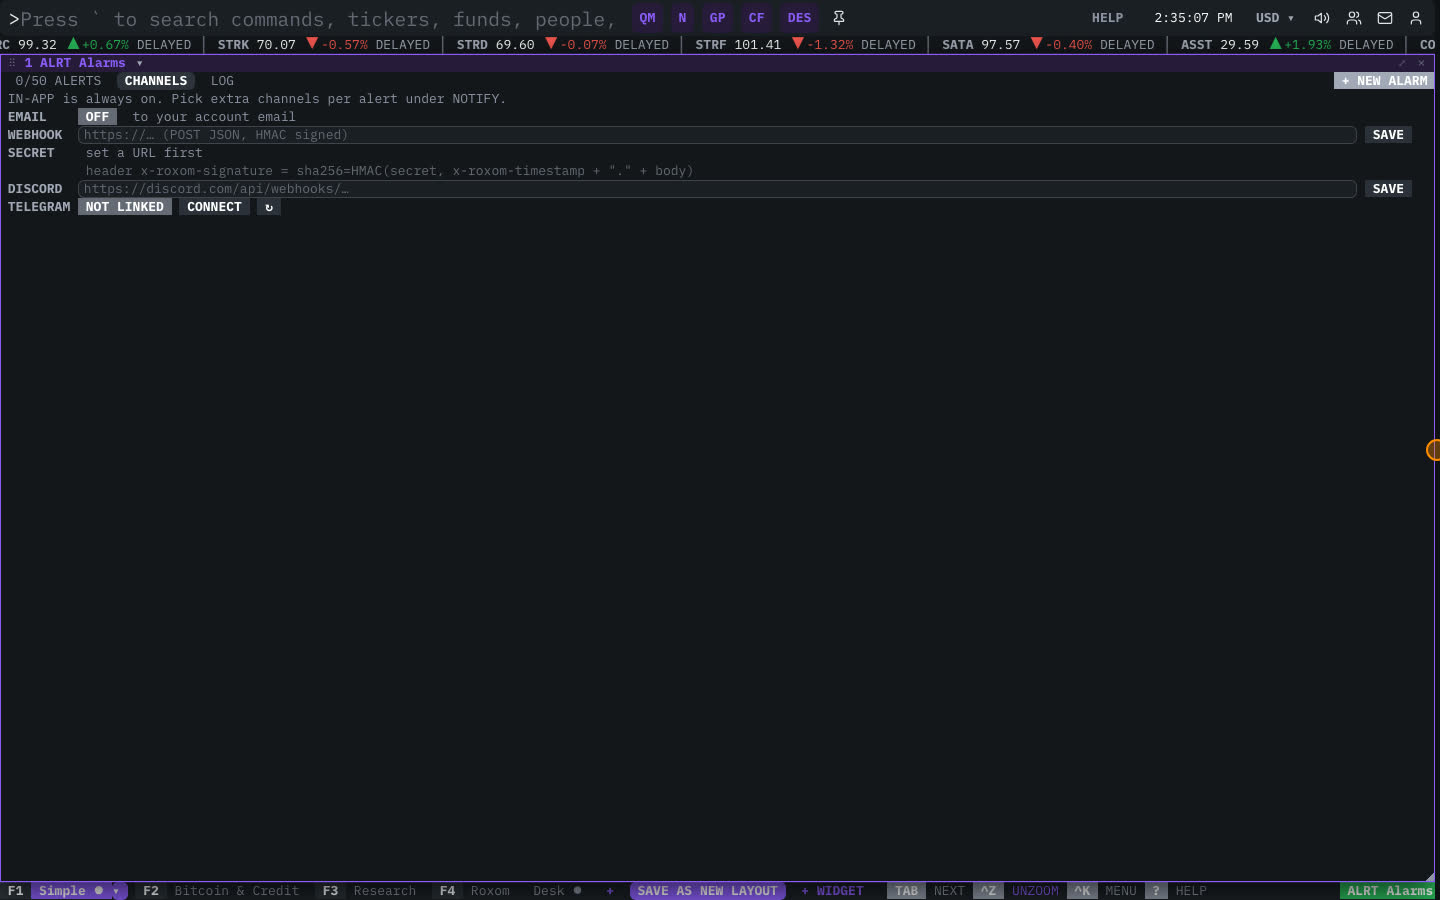Switch to F3 Research layout
The height and width of the screenshot is (900, 1440).
point(369,891)
